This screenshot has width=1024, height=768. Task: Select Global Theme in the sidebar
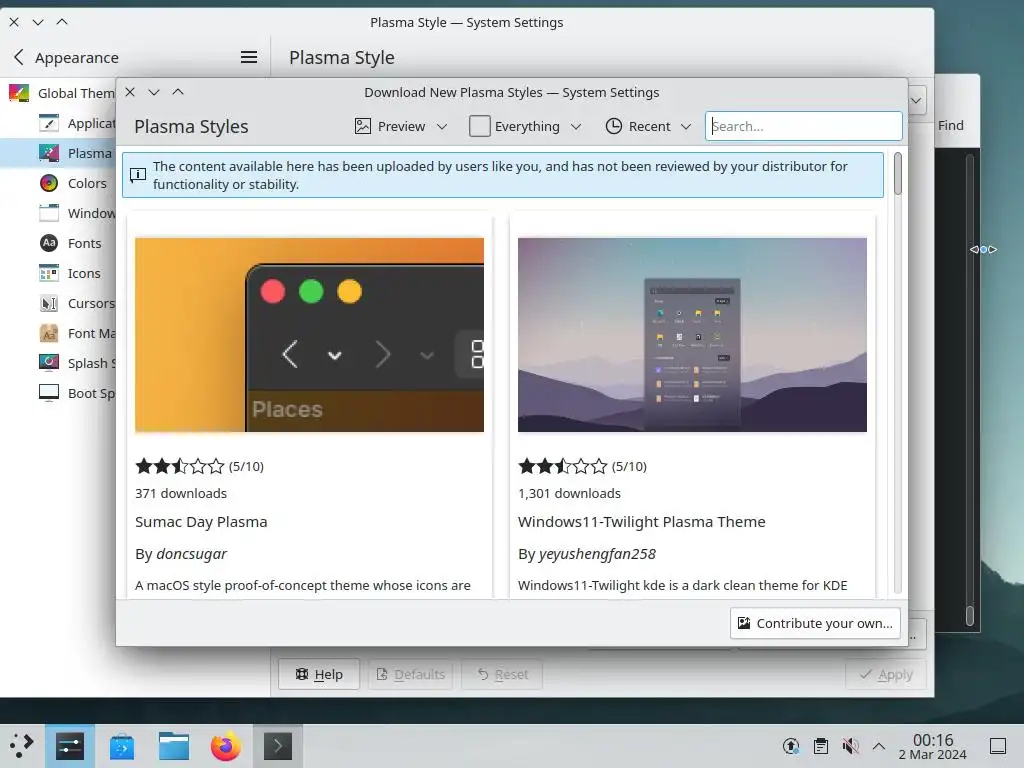click(59, 93)
